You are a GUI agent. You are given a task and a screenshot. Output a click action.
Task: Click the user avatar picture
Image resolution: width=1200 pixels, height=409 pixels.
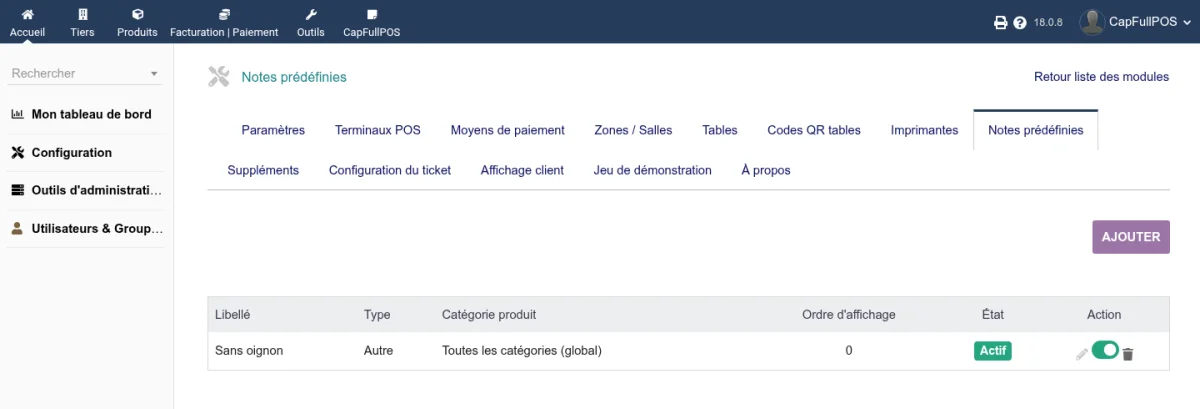[1092, 21]
